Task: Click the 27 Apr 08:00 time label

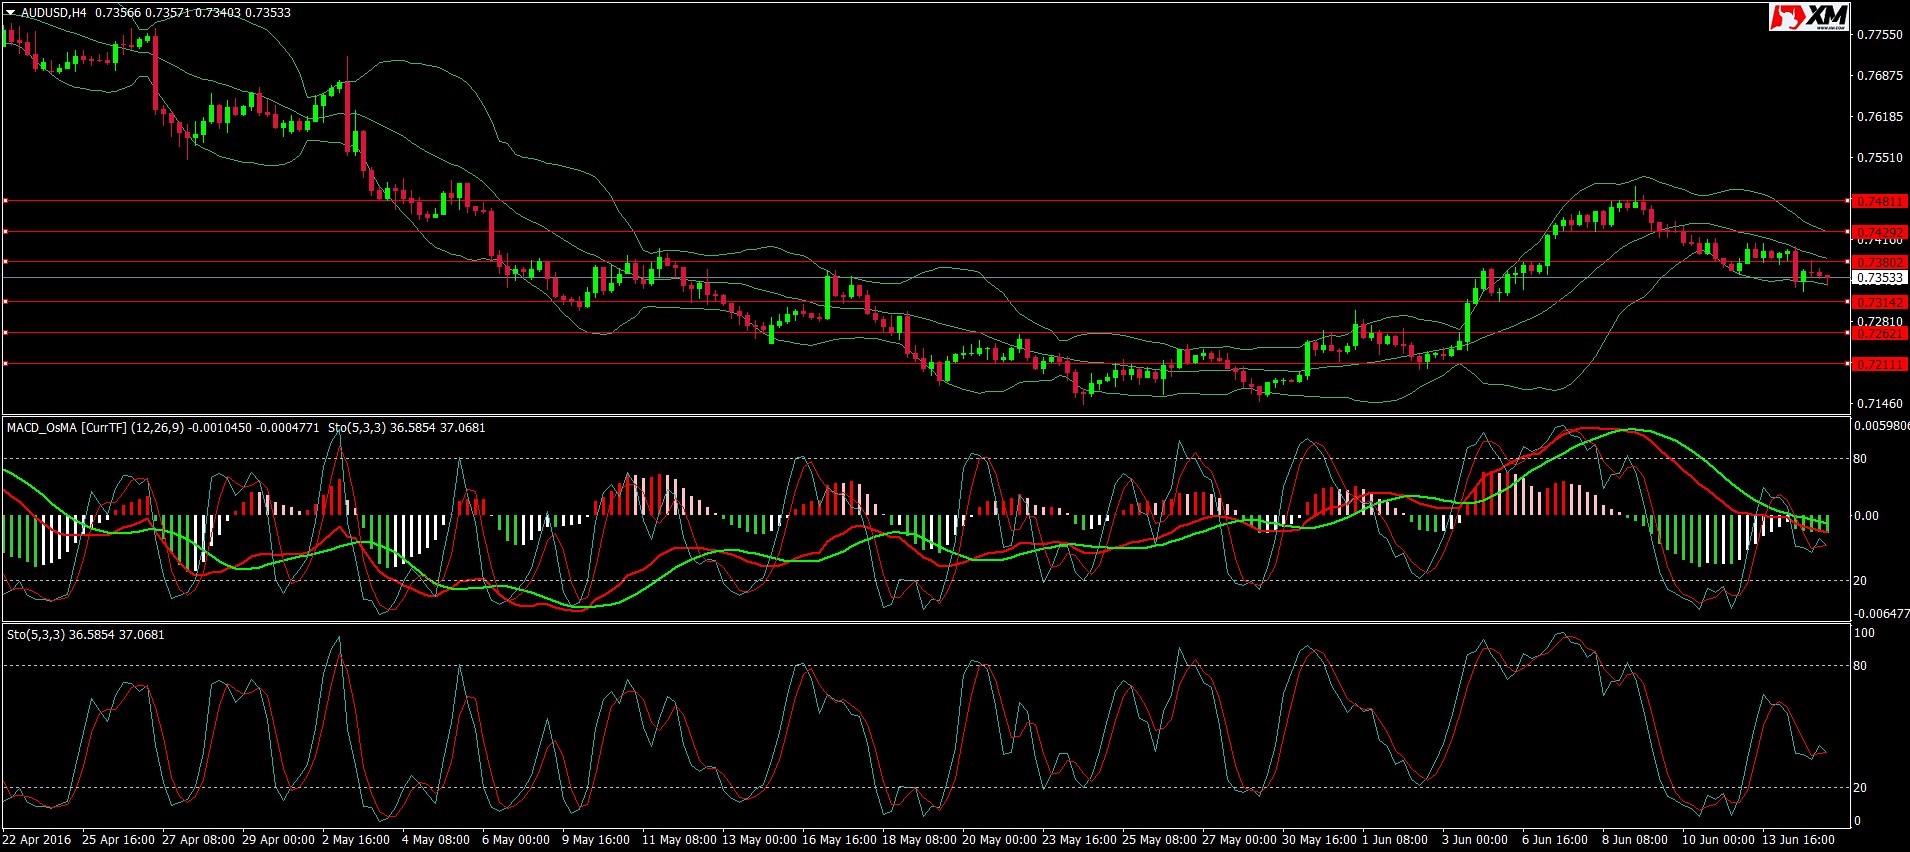Action: pos(198,840)
